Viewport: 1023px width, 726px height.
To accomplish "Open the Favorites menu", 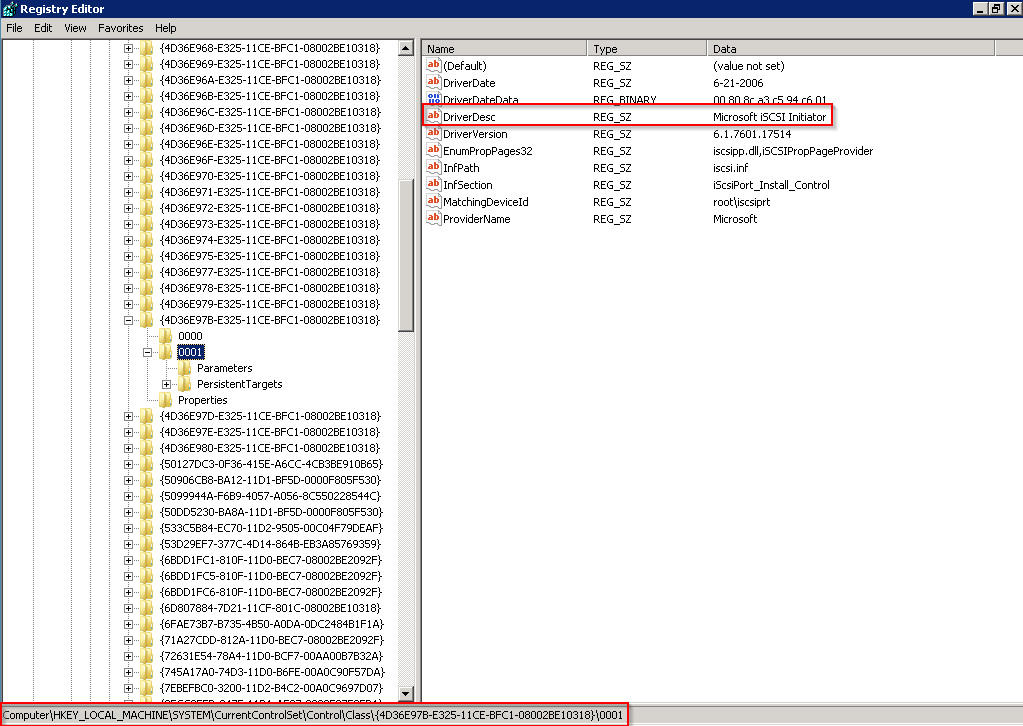I will pyautogui.click(x=120, y=28).
